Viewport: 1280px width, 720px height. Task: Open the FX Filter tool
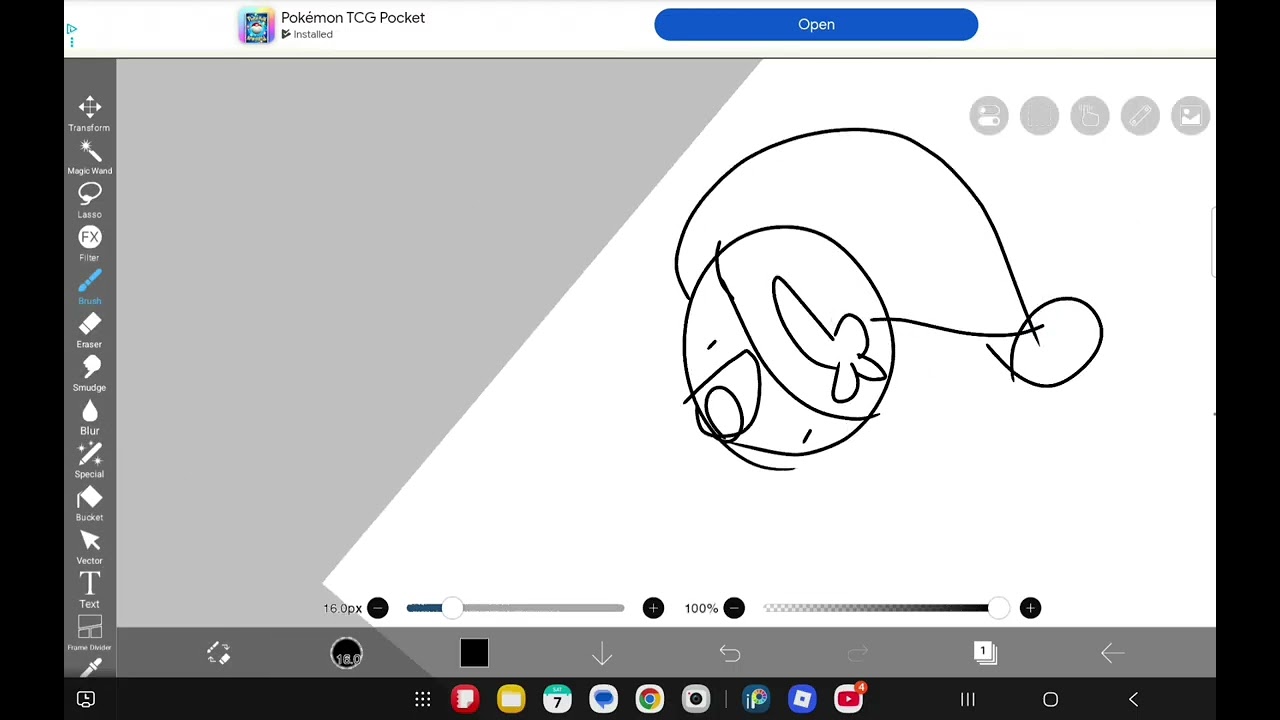point(89,243)
